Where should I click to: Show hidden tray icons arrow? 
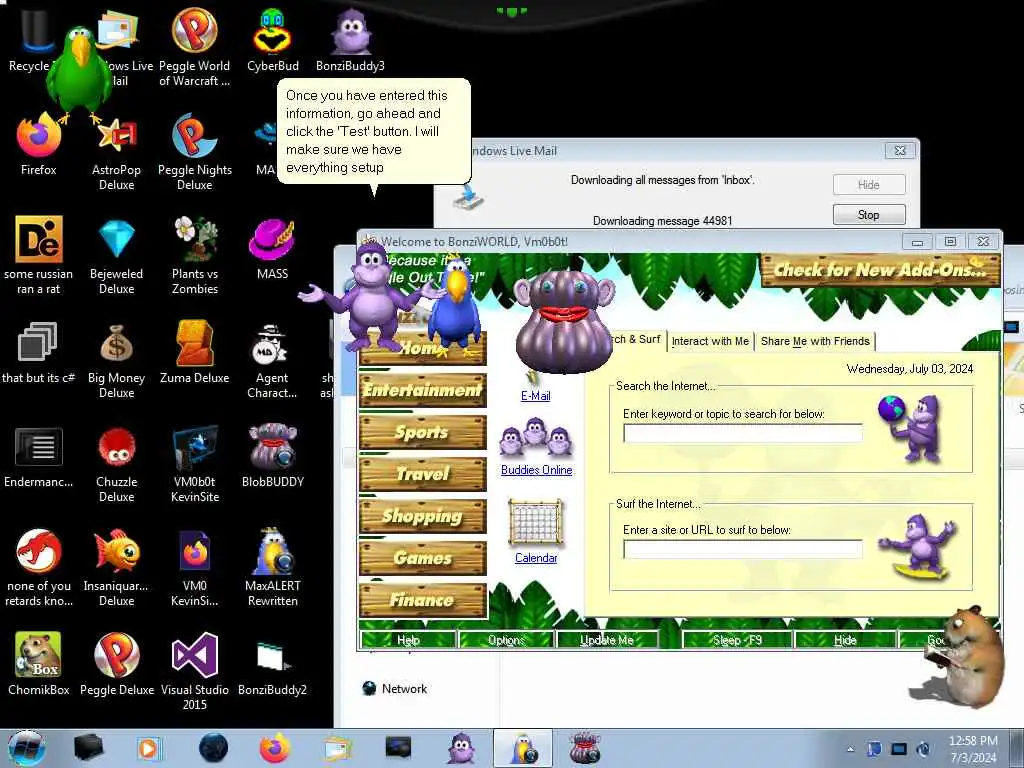850,749
